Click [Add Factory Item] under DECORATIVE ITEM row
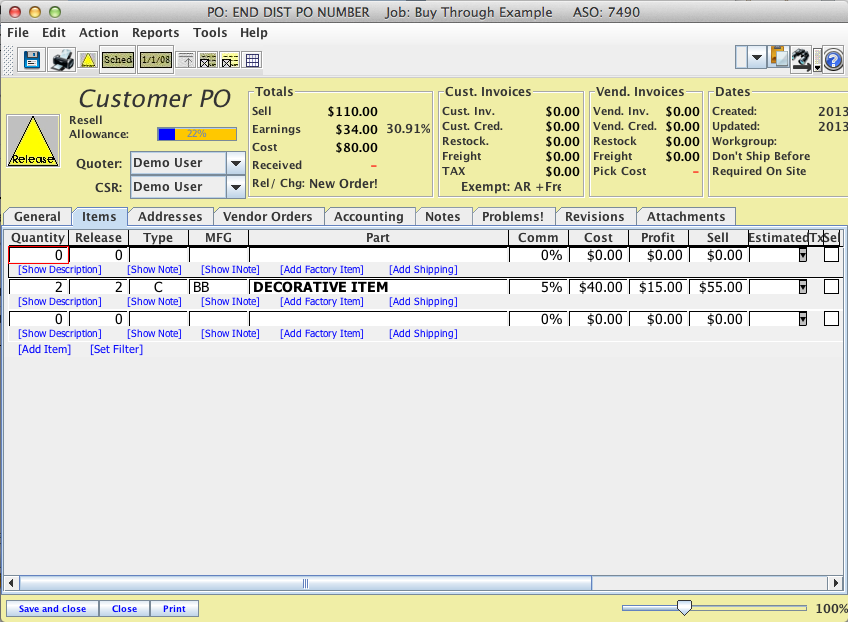Viewport: 848px width, 622px height. coord(322,301)
